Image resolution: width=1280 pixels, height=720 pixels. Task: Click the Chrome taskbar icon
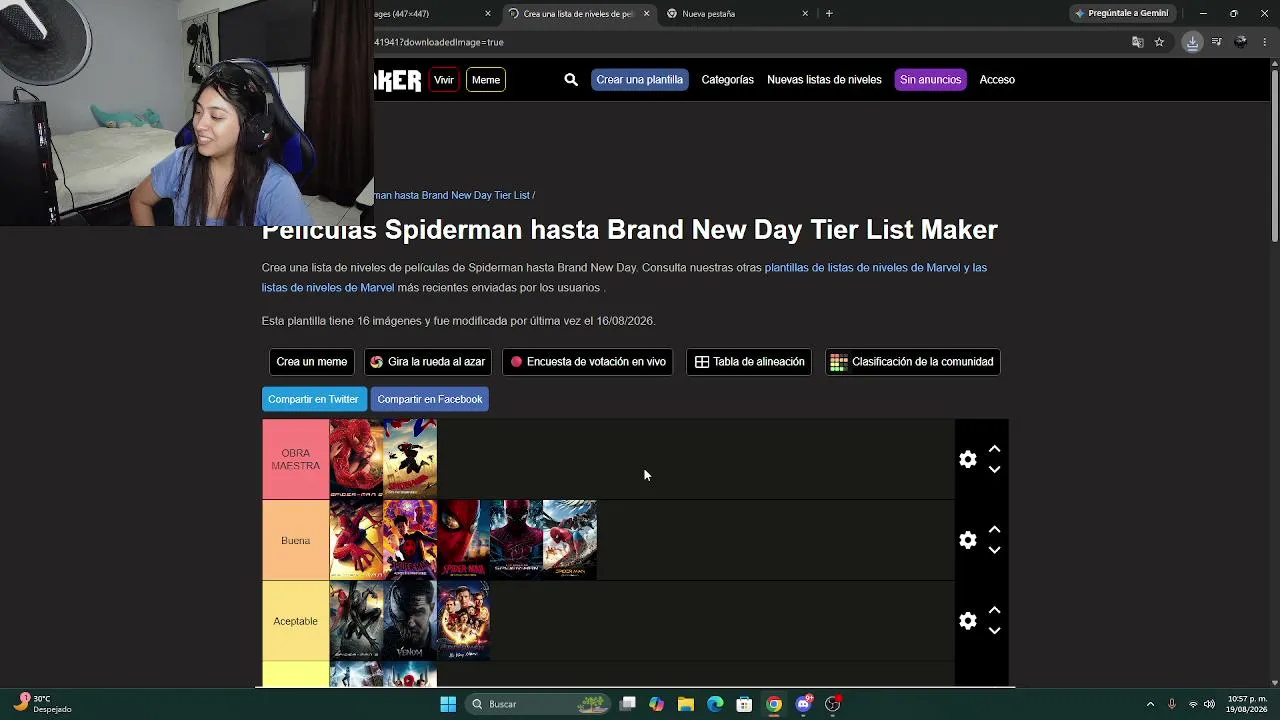pos(774,704)
